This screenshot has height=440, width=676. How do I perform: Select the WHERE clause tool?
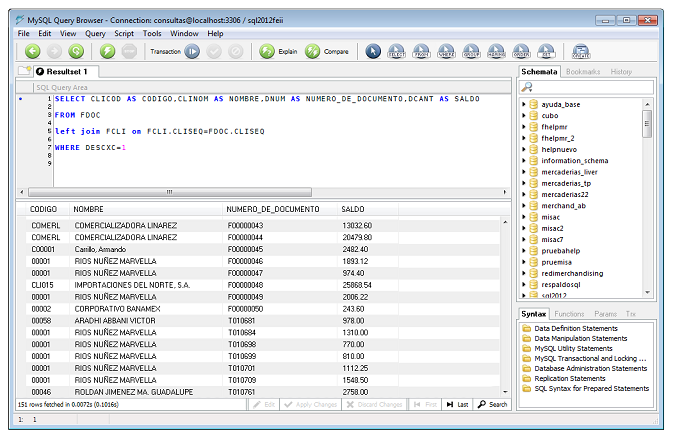pyautogui.click(x=446, y=51)
